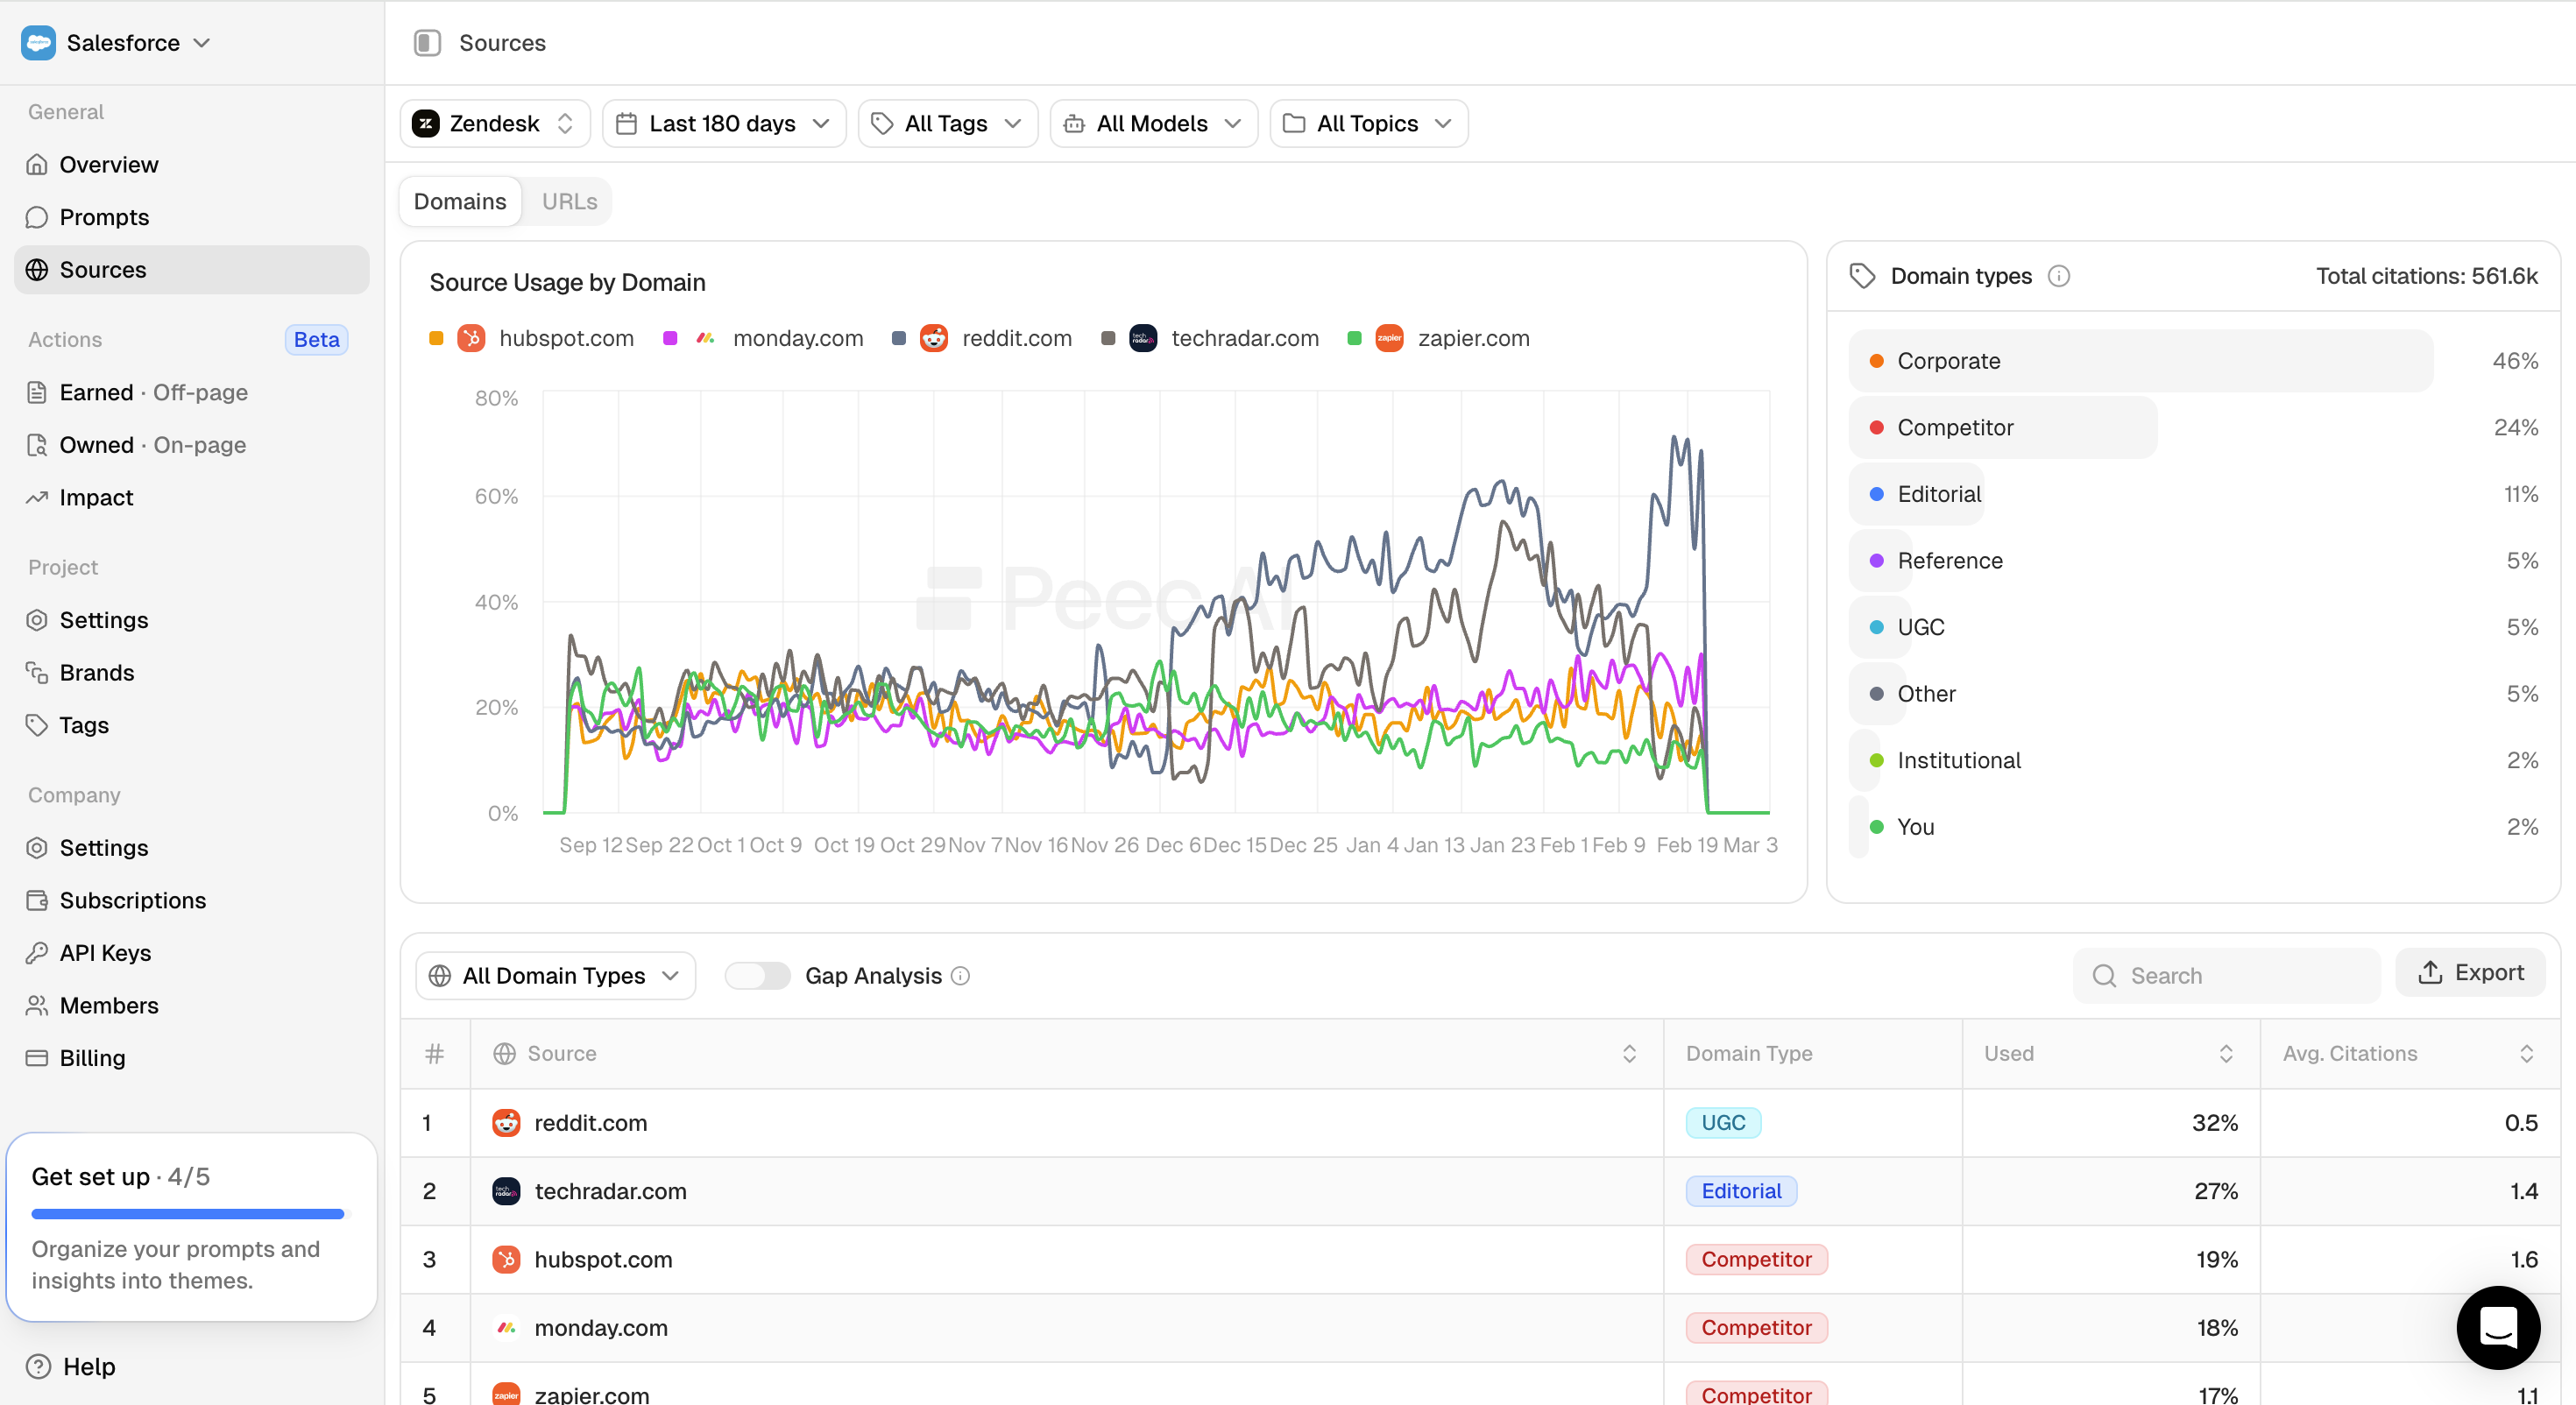Click the Domain types info icon

2059,276
